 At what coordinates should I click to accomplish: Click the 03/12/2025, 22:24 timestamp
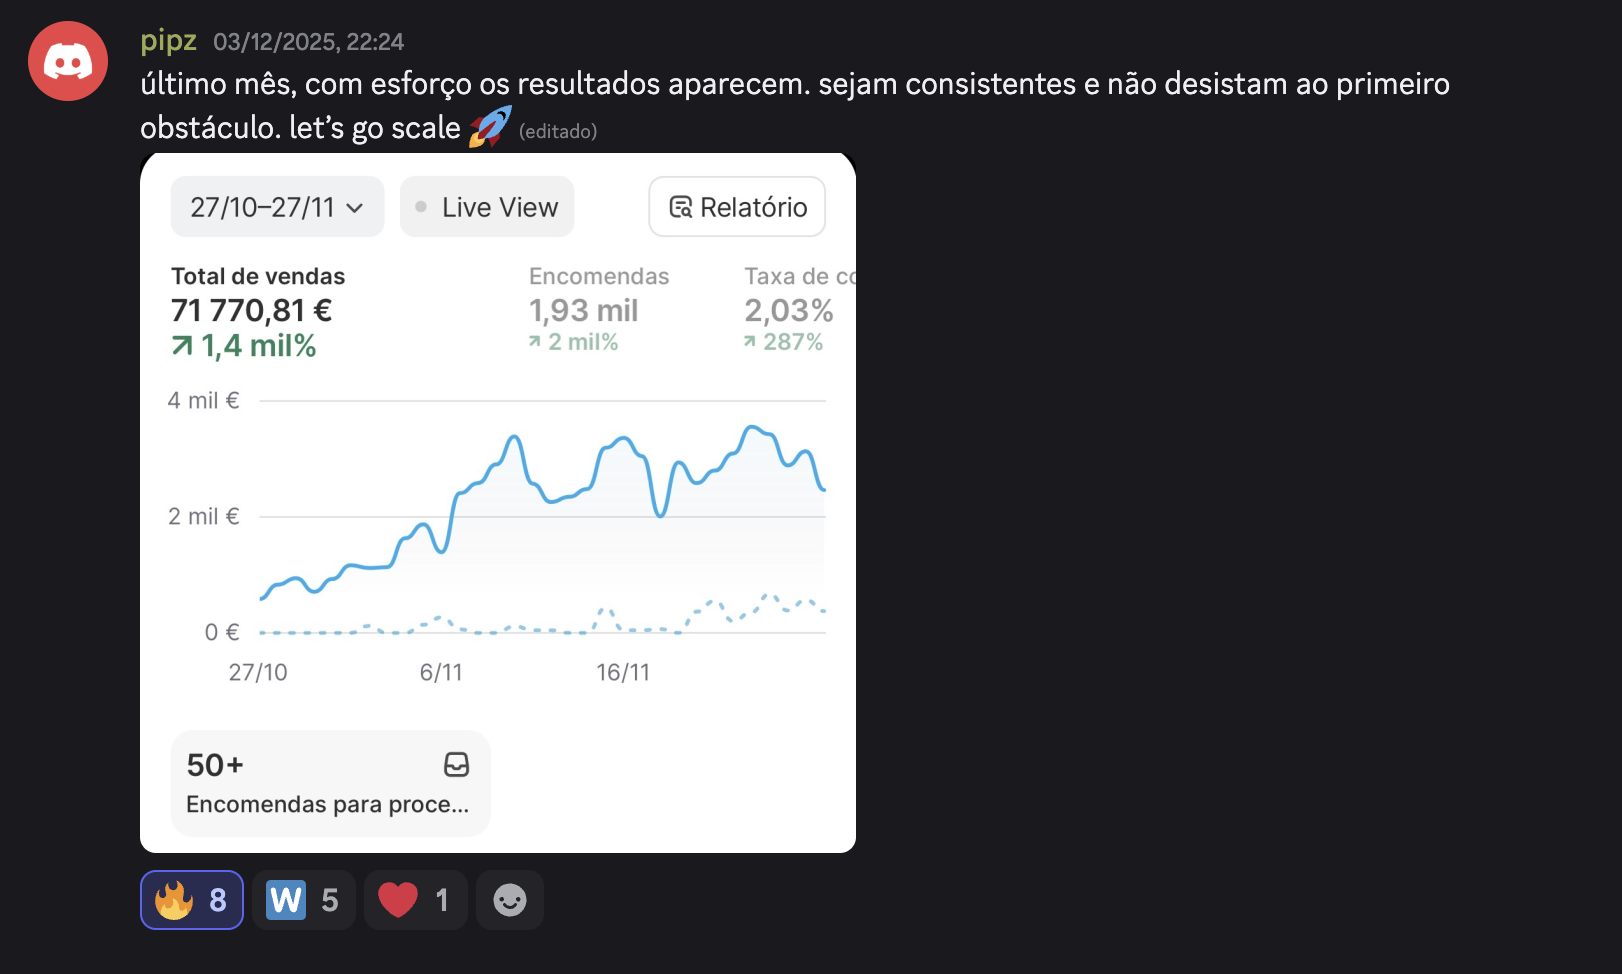coord(308,42)
